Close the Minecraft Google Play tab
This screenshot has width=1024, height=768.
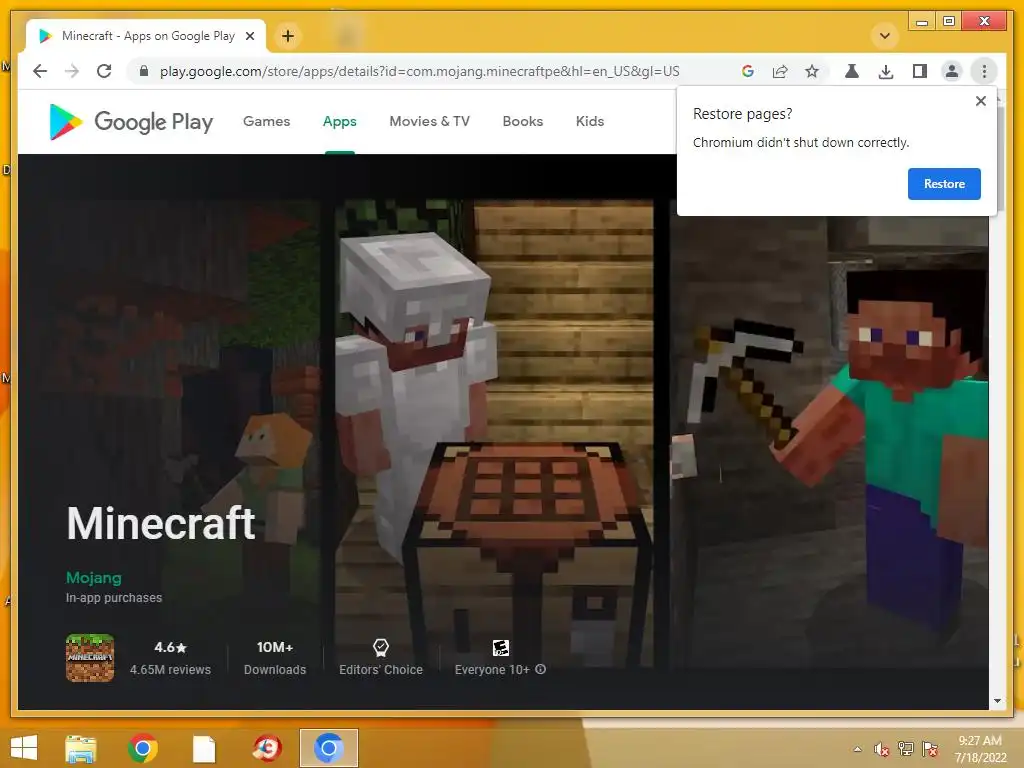click(x=250, y=36)
